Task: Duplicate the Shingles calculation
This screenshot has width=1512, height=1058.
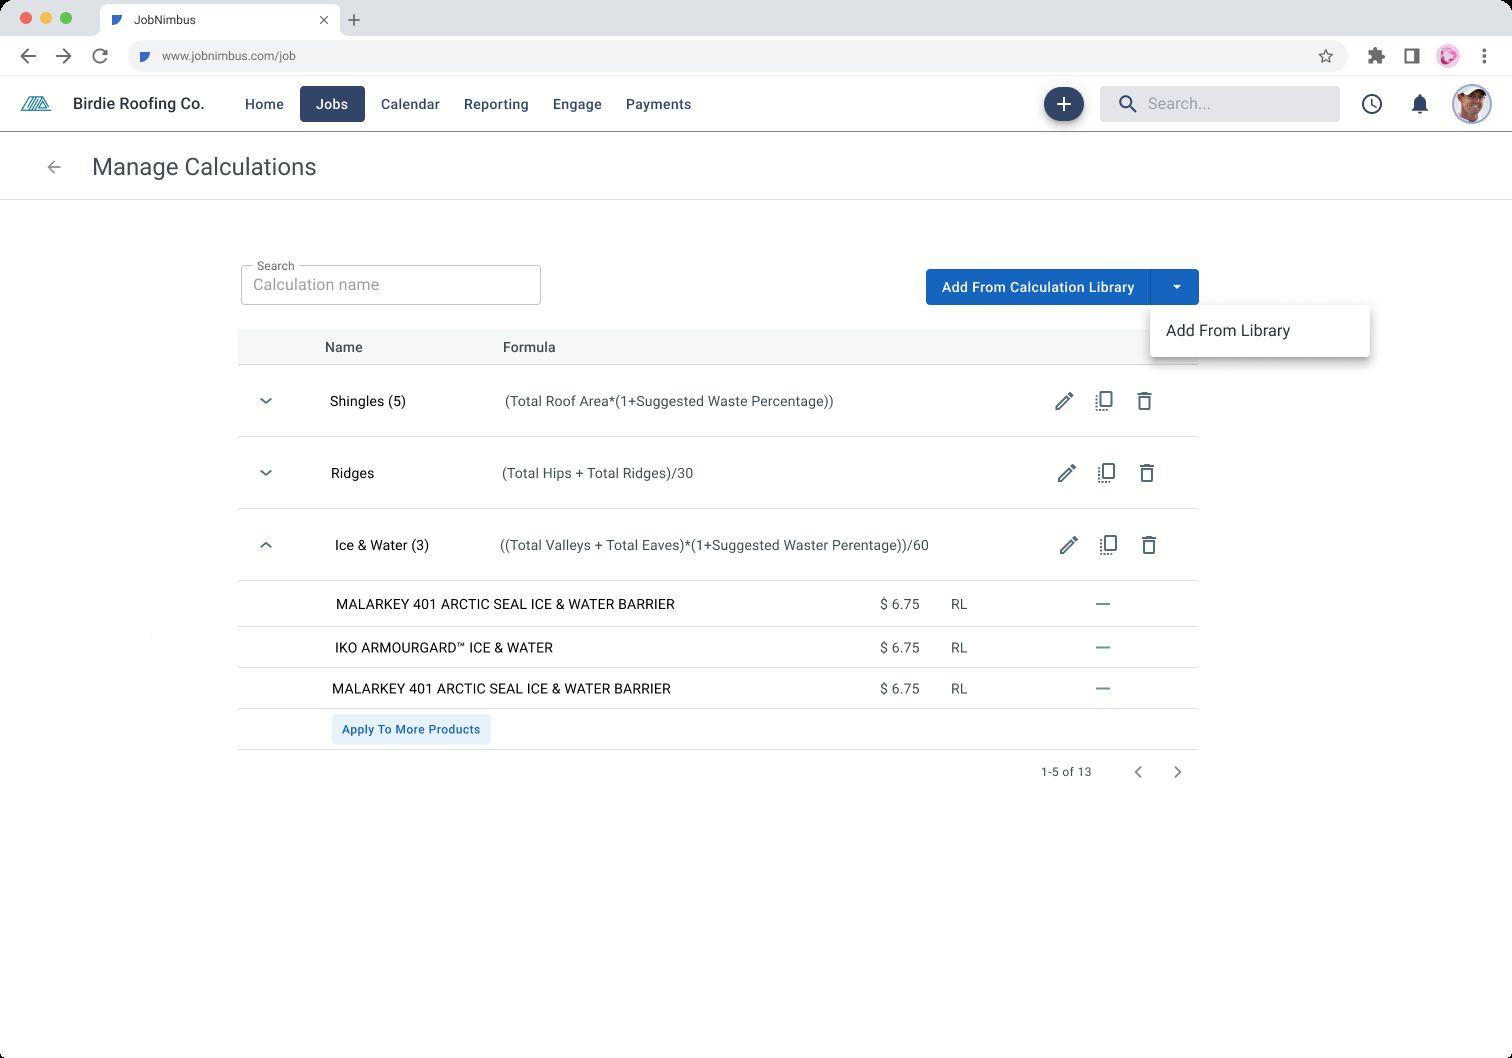Action: pos(1104,401)
